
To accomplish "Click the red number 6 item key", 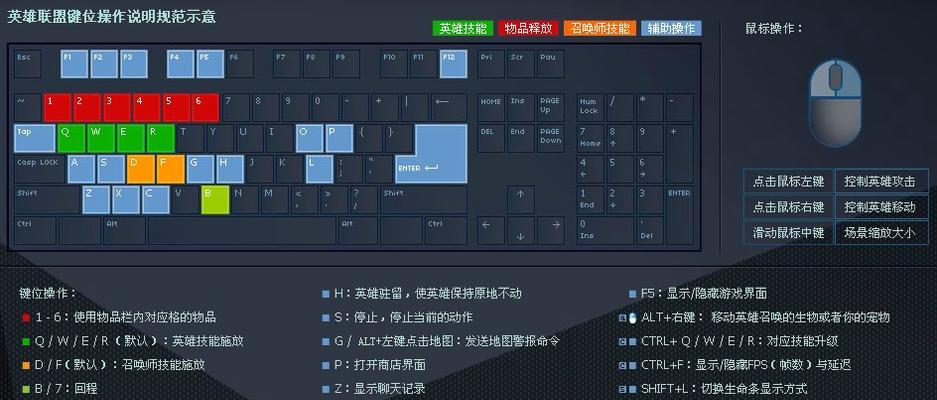I will (x=205, y=107).
